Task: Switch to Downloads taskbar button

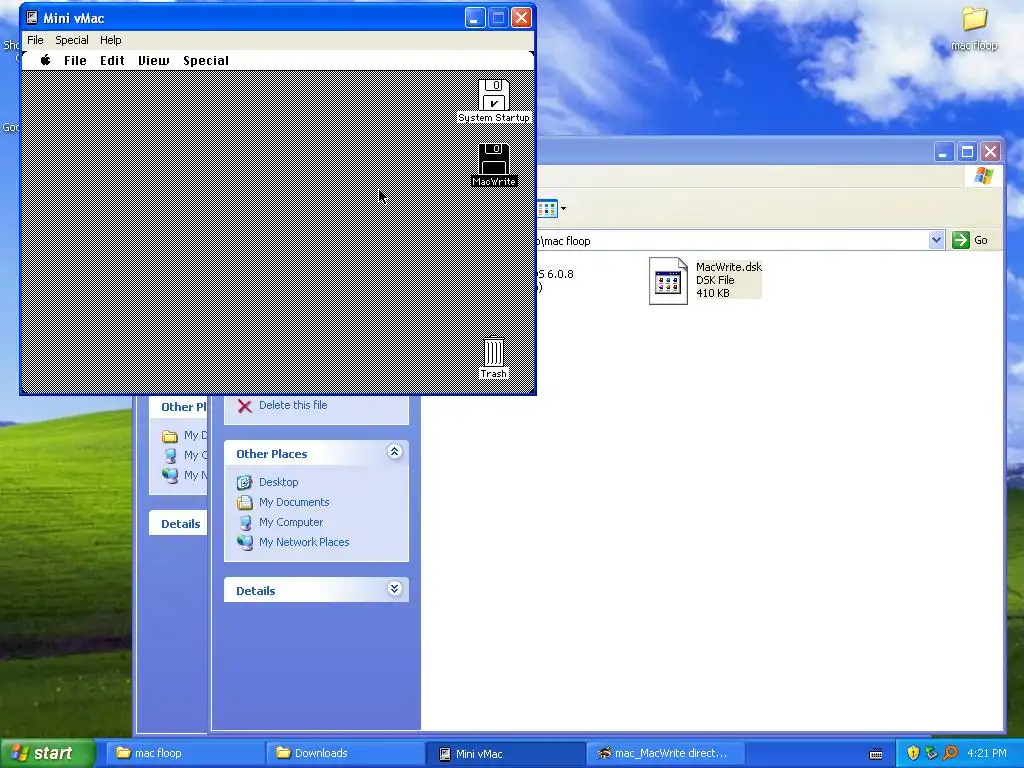Action: coord(344,753)
